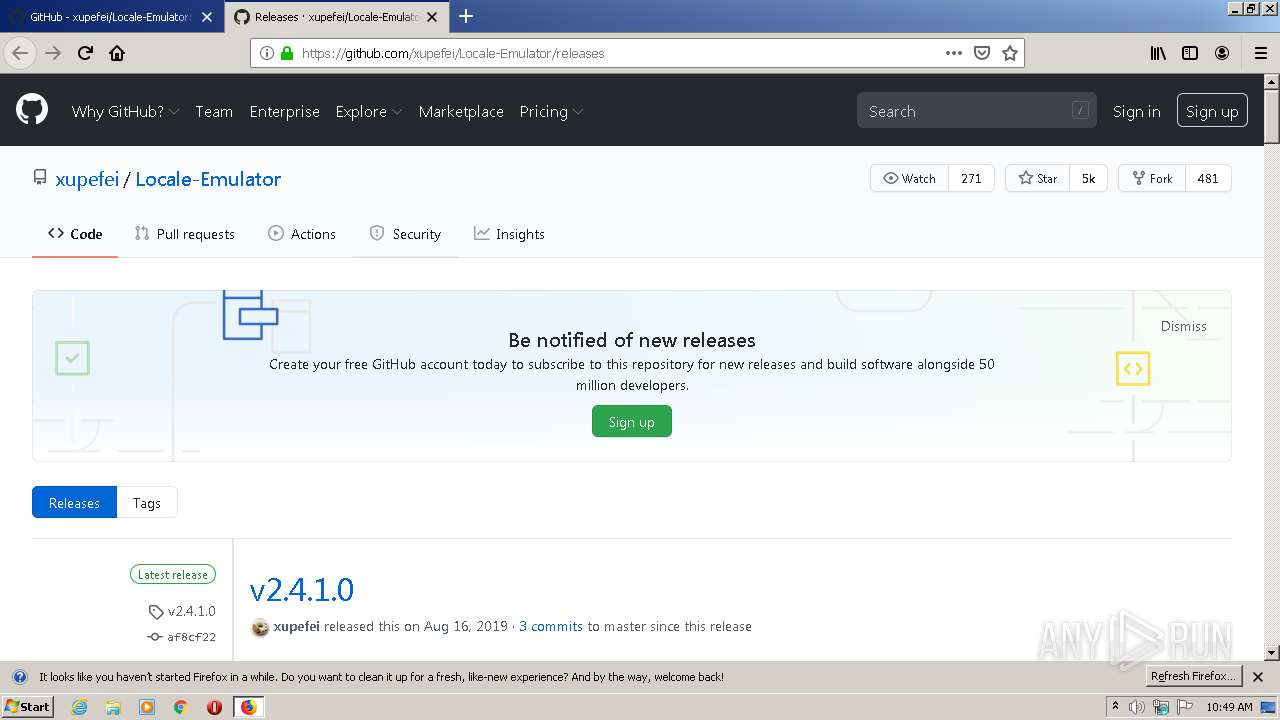
Task: Open the Enterprise link in header
Action: 284,111
